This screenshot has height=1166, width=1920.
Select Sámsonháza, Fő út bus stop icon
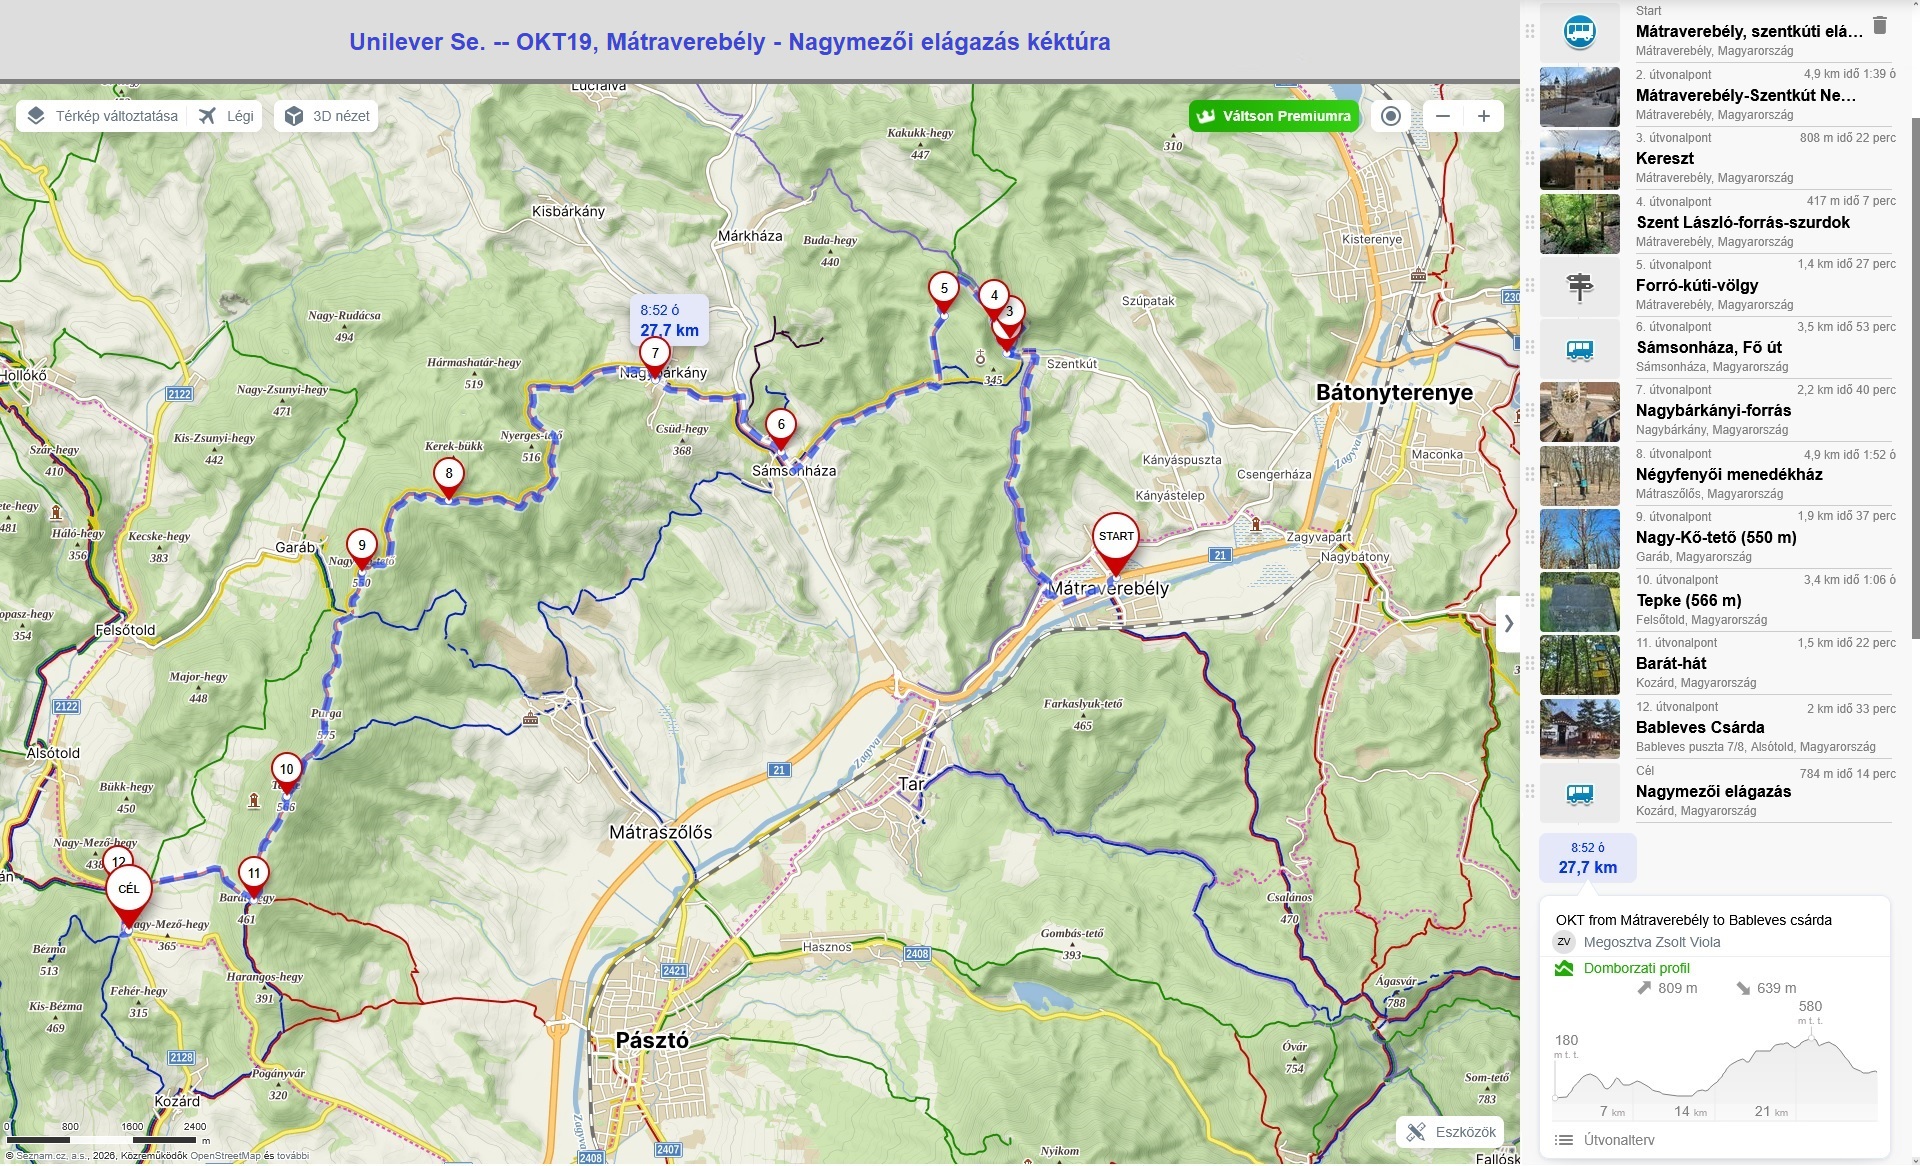point(1579,350)
